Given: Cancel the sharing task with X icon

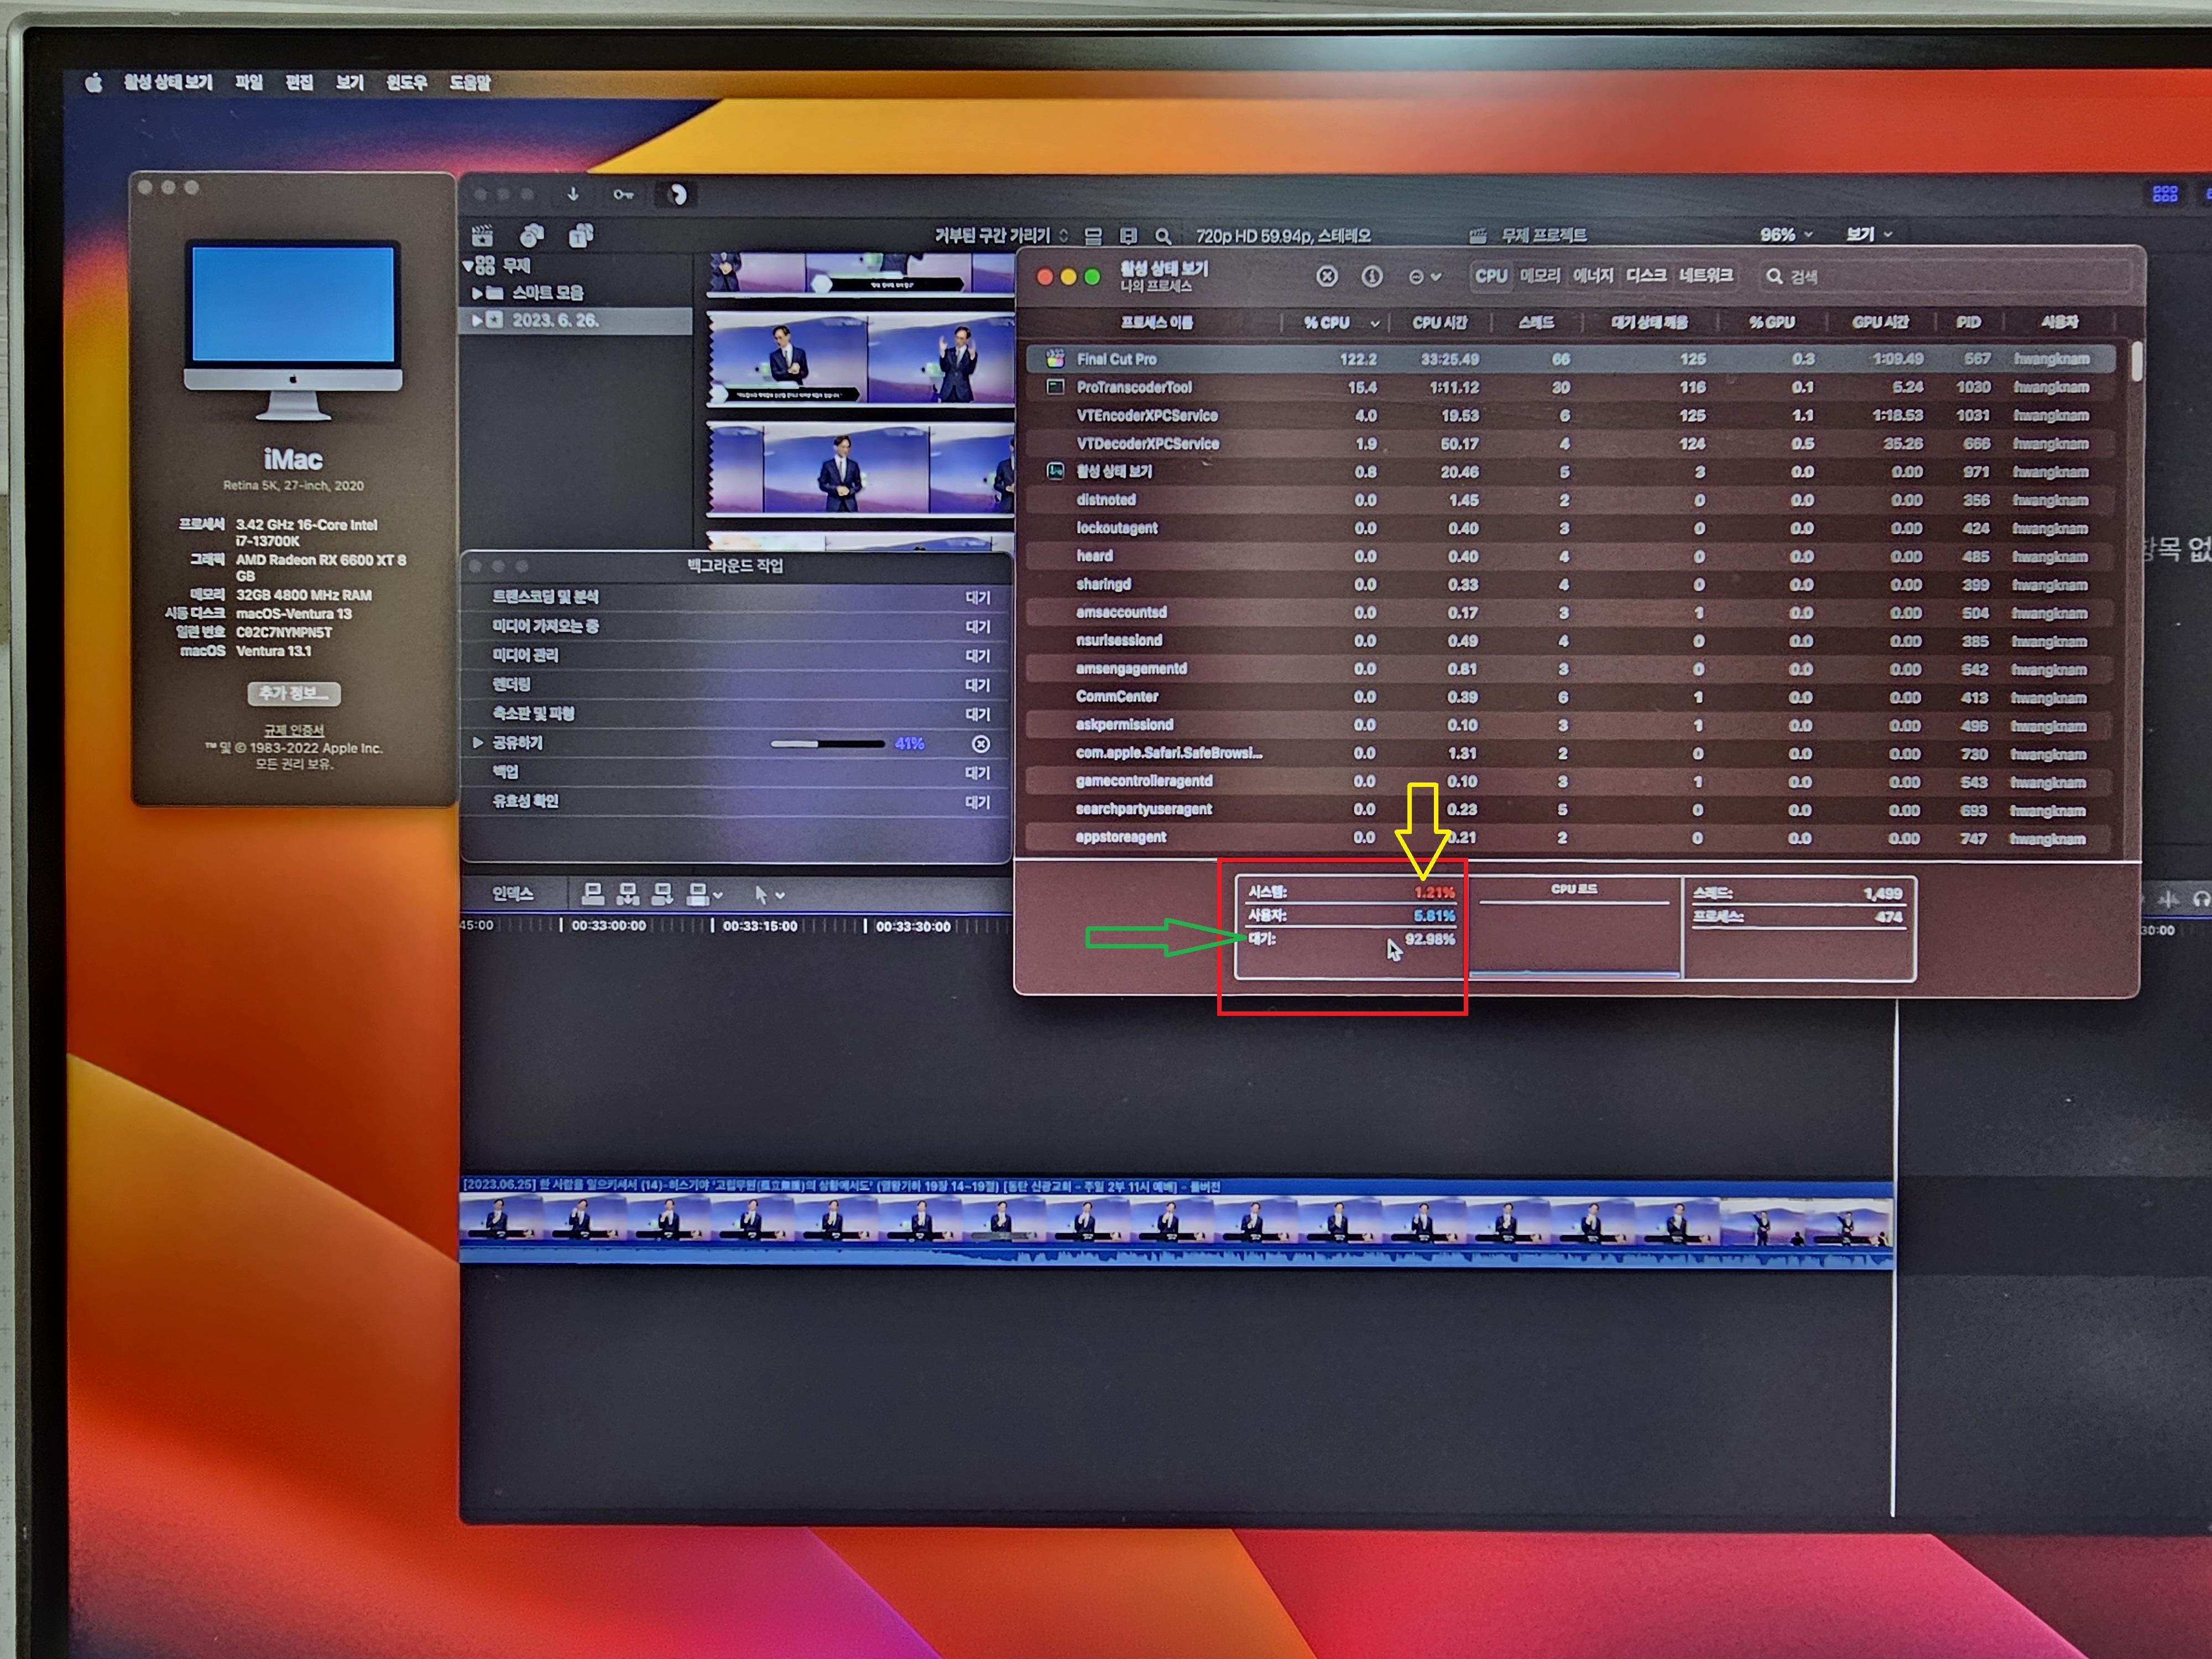Looking at the screenshot, I should click(981, 743).
